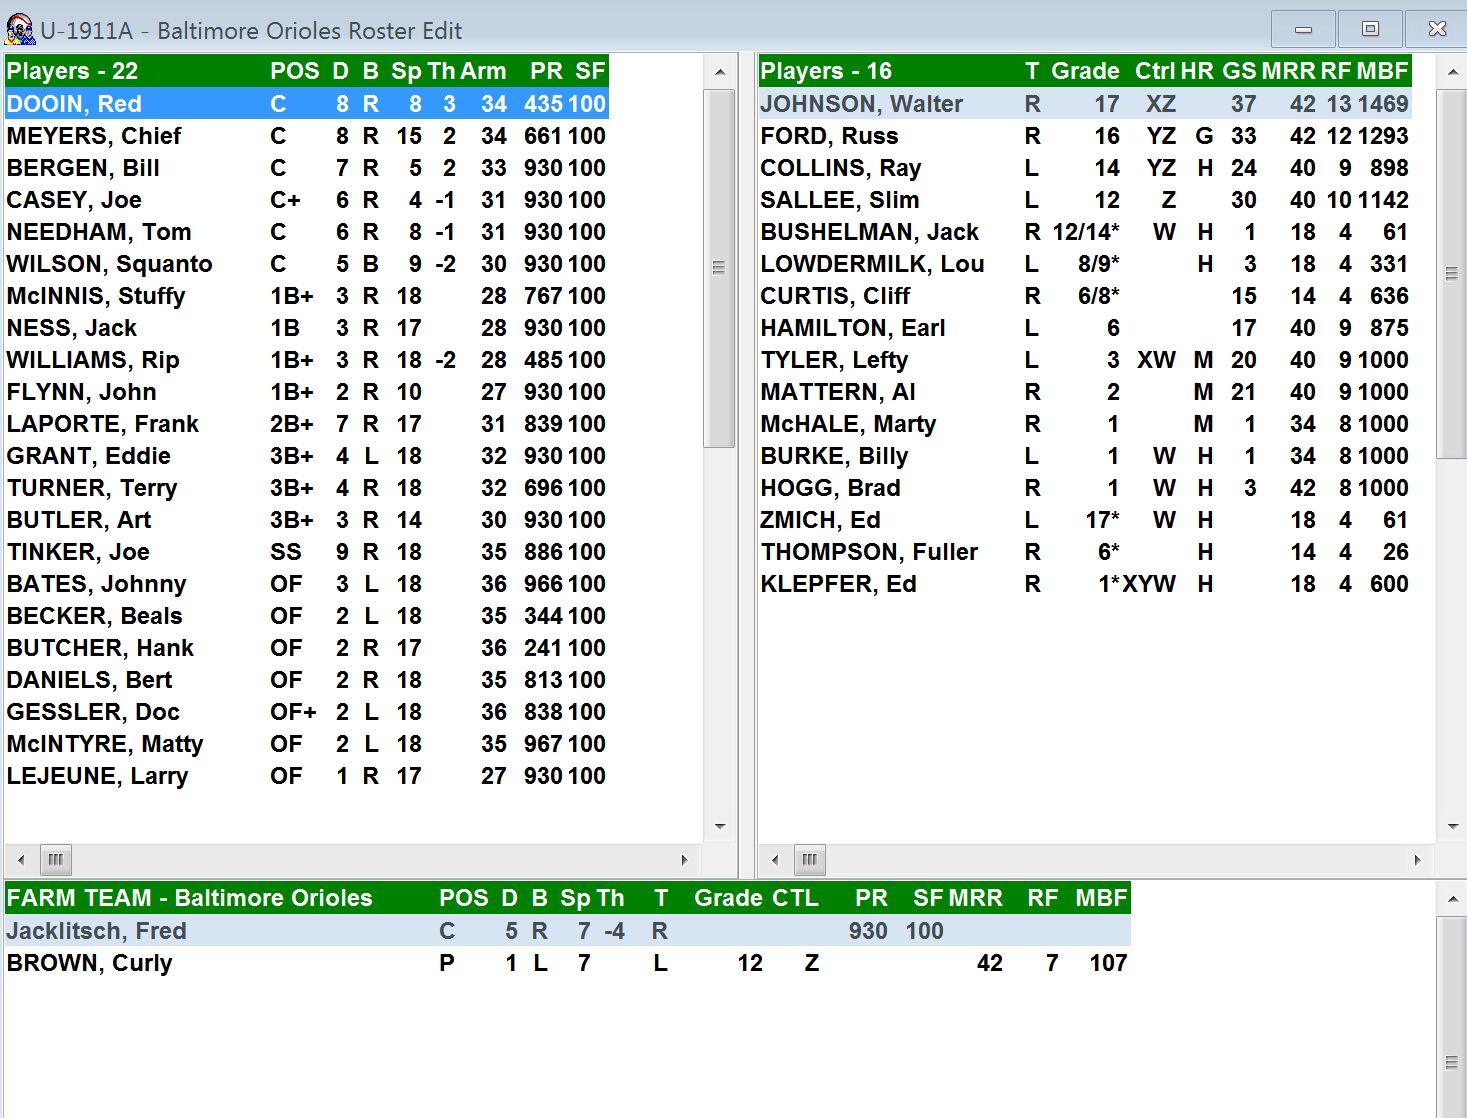The height and width of the screenshot is (1118, 1467).
Task: Select pitcher SALLEE, Slim
Action: click(x=1085, y=200)
